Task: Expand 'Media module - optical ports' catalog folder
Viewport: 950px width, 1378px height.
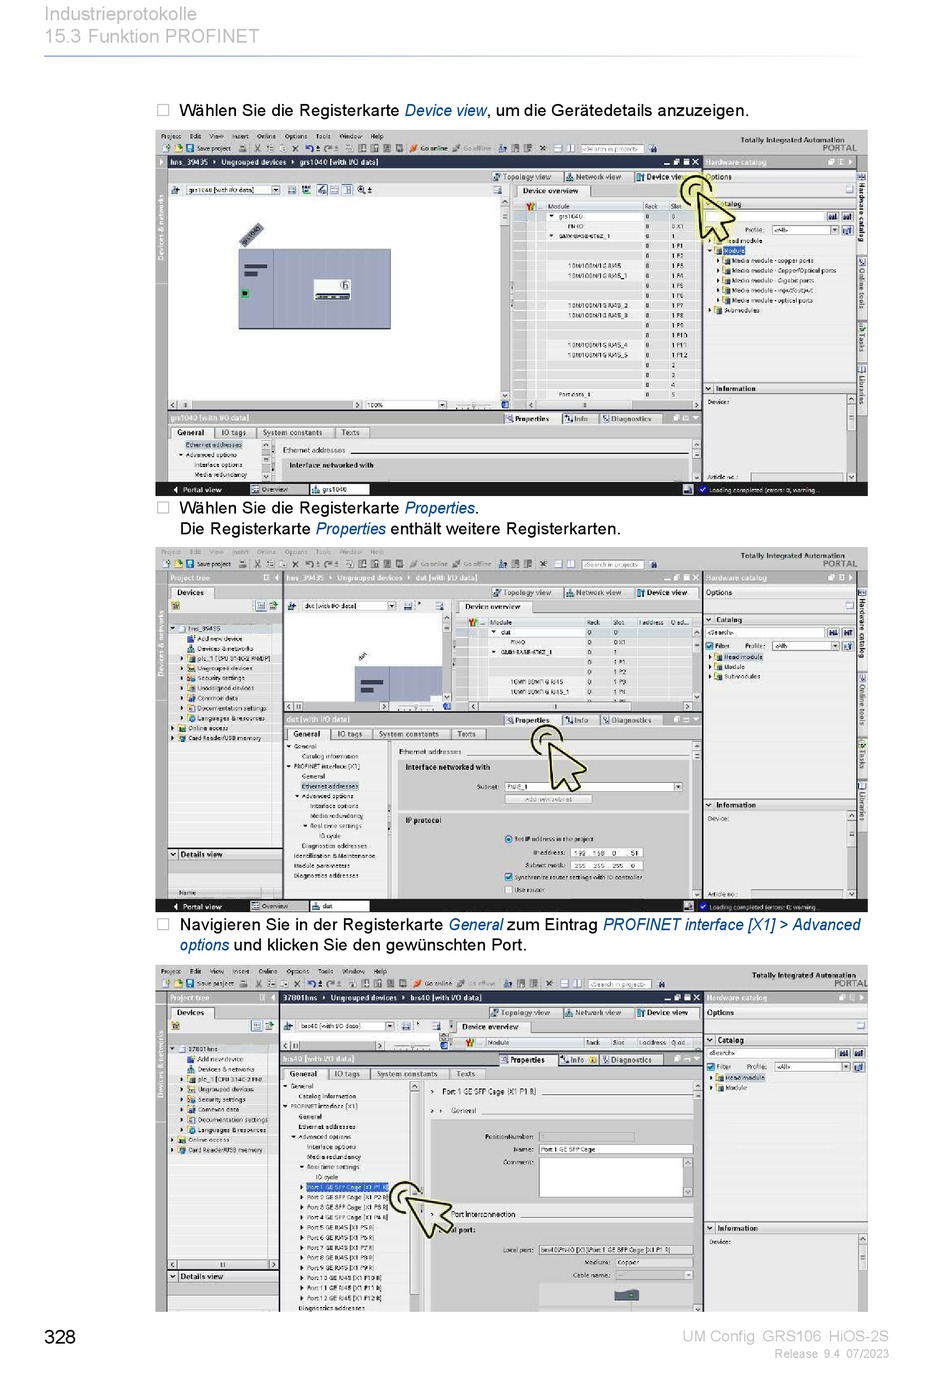Action: coord(719,300)
